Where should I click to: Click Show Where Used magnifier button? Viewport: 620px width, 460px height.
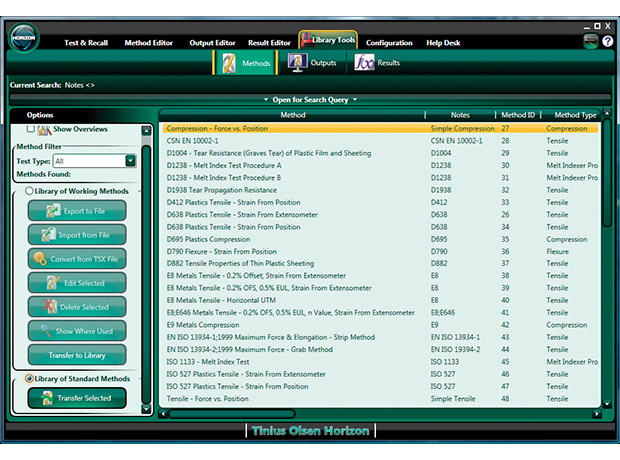pos(77,331)
